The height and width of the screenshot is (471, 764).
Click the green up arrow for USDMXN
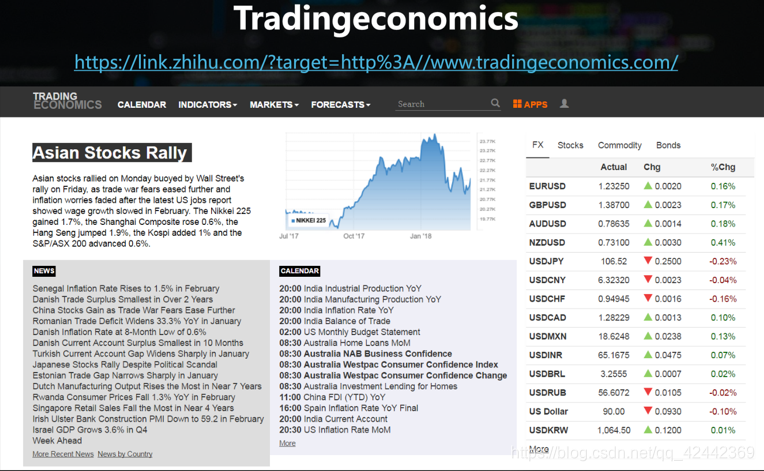pyautogui.click(x=648, y=336)
